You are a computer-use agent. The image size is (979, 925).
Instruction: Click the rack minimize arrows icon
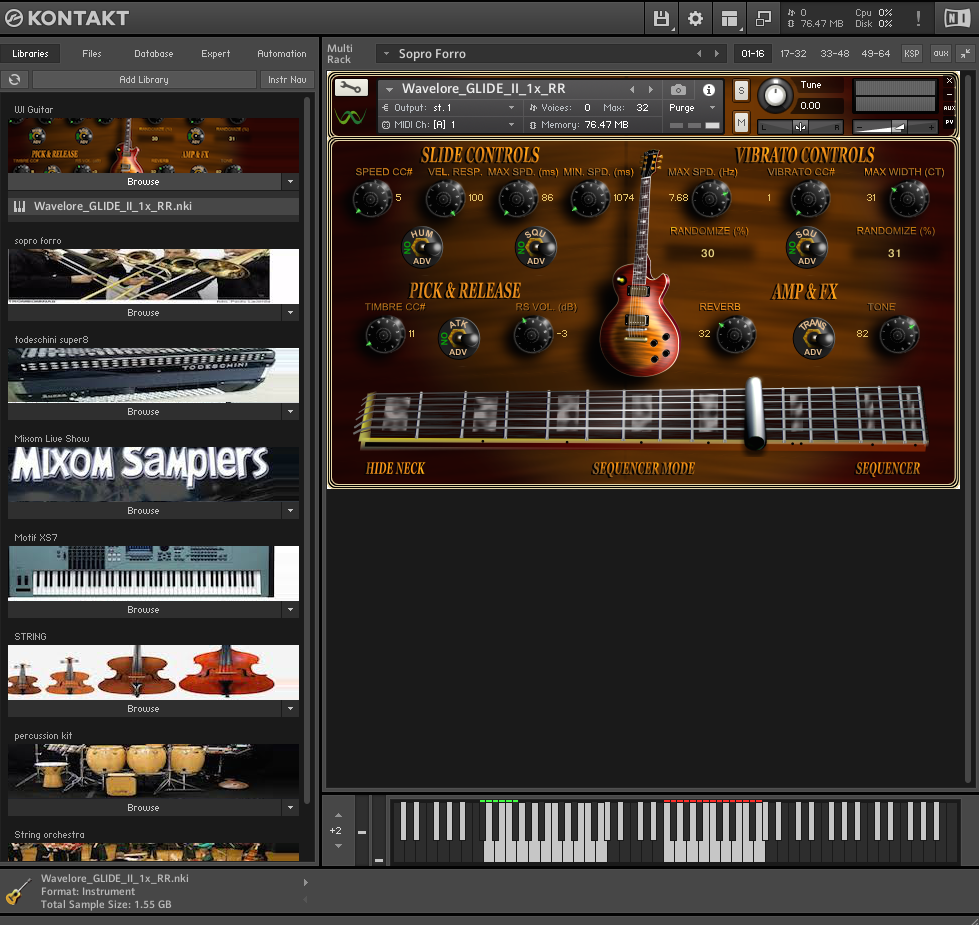click(965, 54)
